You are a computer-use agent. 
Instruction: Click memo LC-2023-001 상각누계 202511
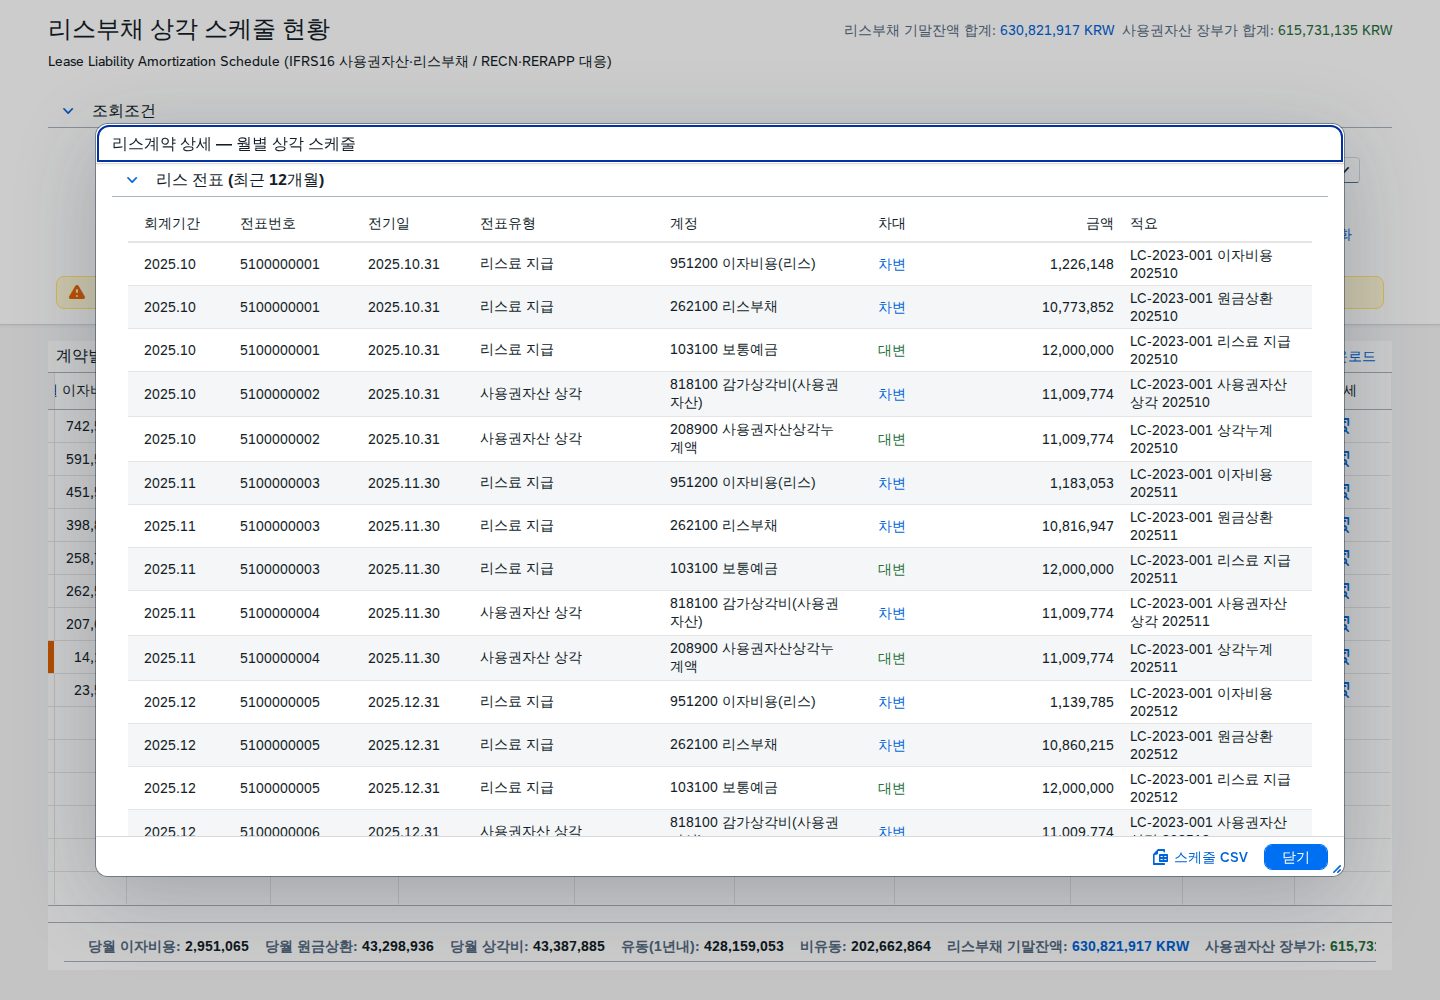pos(1201,658)
